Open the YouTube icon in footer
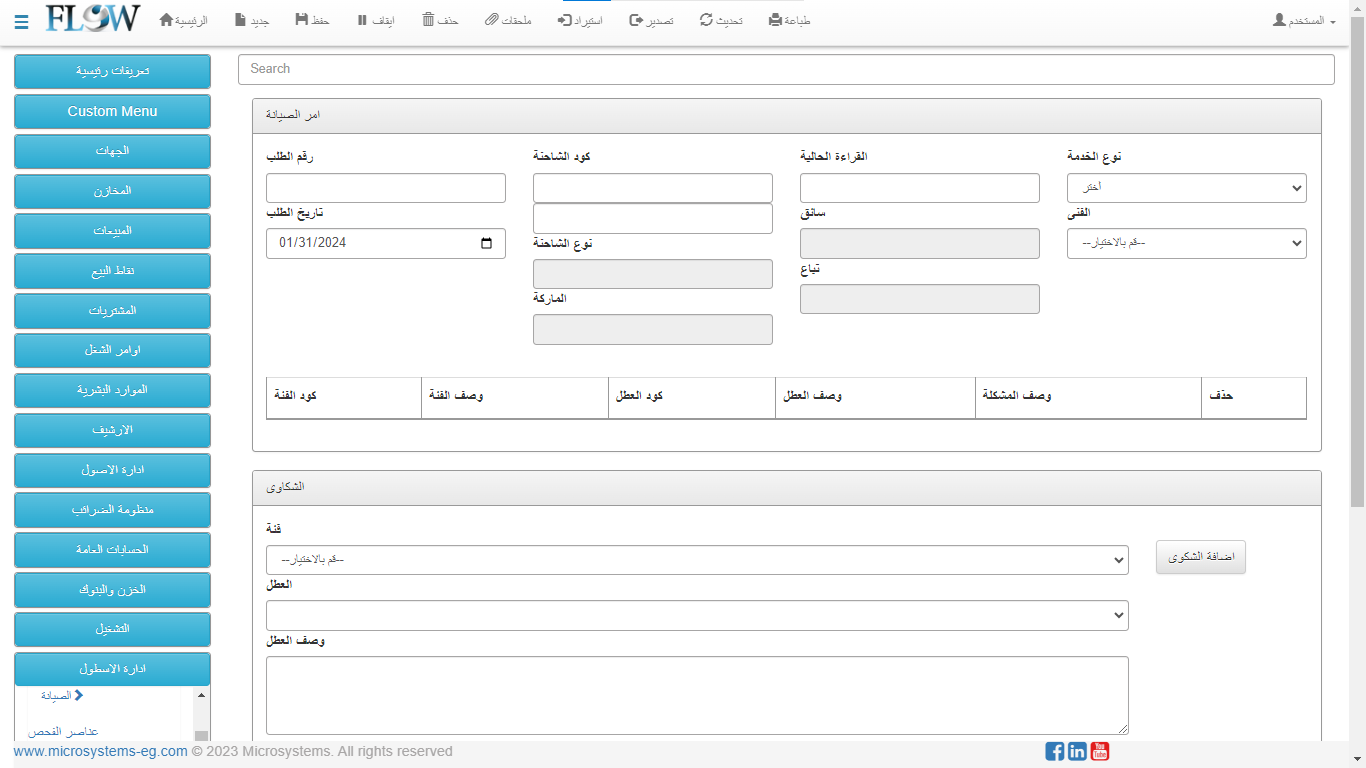The image size is (1366, 768). (1100, 751)
